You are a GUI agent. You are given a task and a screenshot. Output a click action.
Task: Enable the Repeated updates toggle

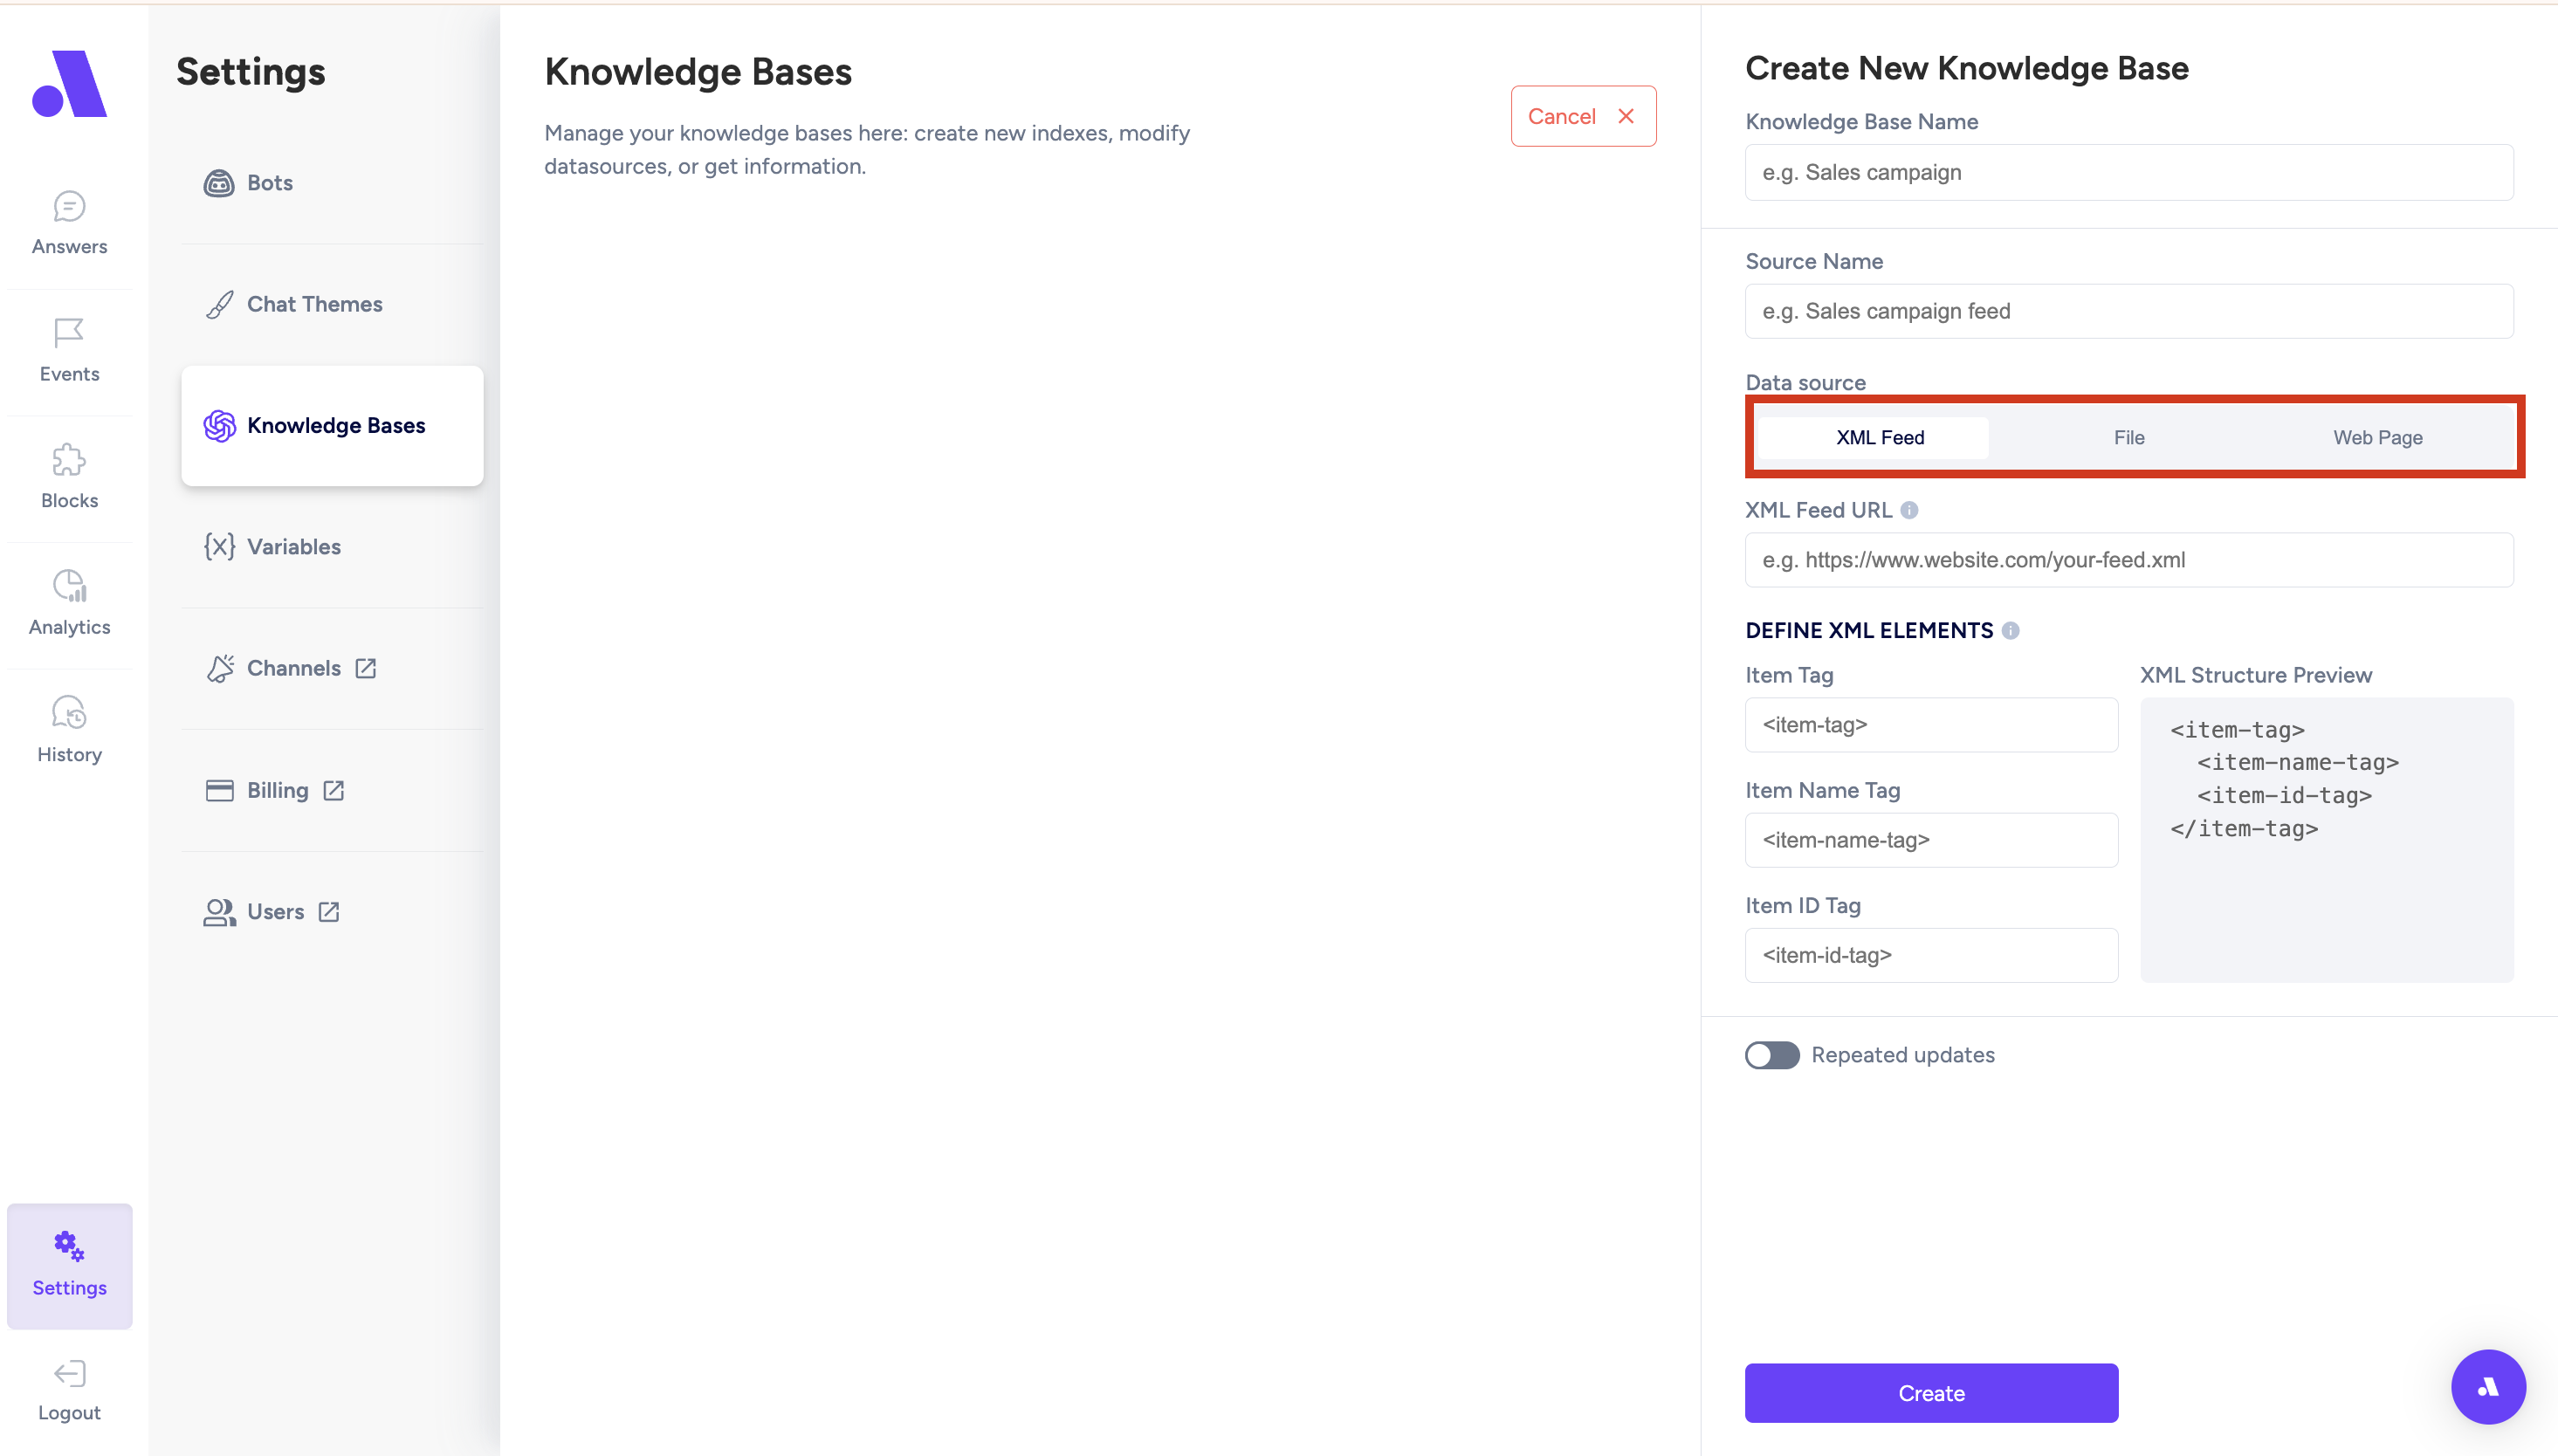[x=1772, y=1055]
